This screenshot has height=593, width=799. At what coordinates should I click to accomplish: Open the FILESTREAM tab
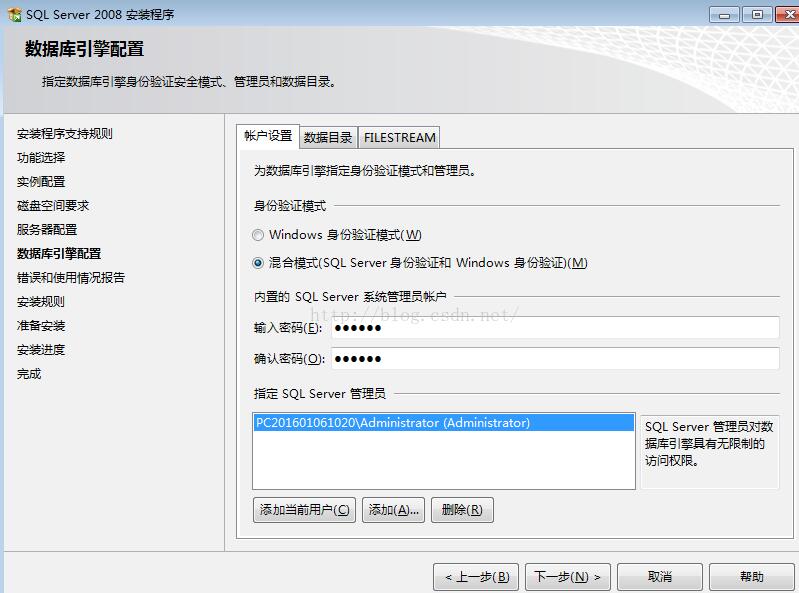(400, 138)
